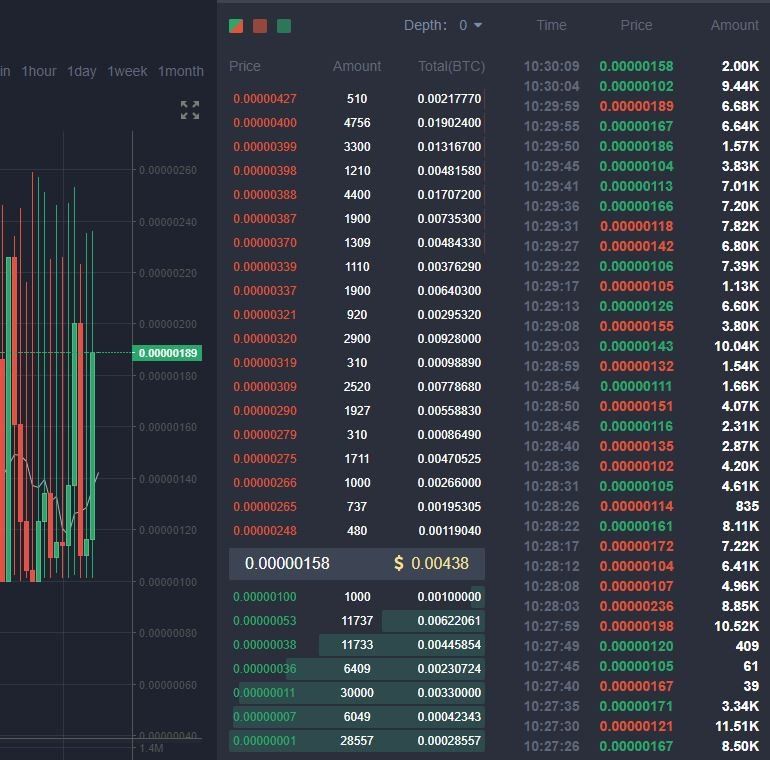Click buy order with amount 30000
The height and width of the screenshot is (760, 770).
pos(357,693)
